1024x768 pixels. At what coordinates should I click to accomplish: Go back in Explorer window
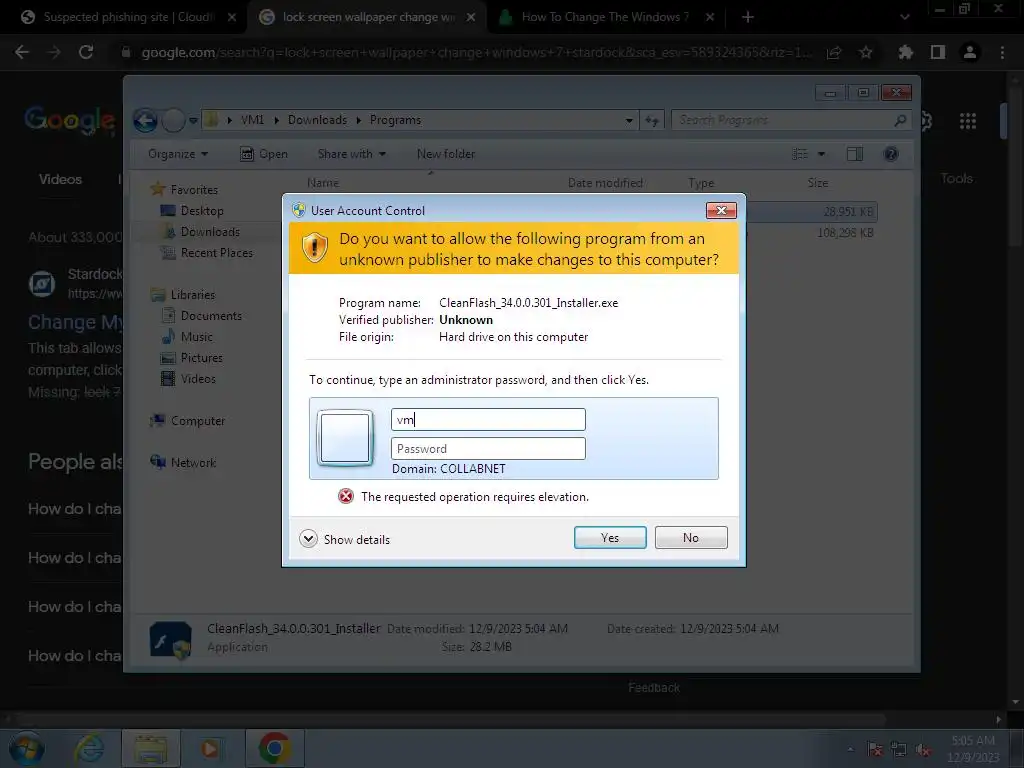pyautogui.click(x=145, y=120)
